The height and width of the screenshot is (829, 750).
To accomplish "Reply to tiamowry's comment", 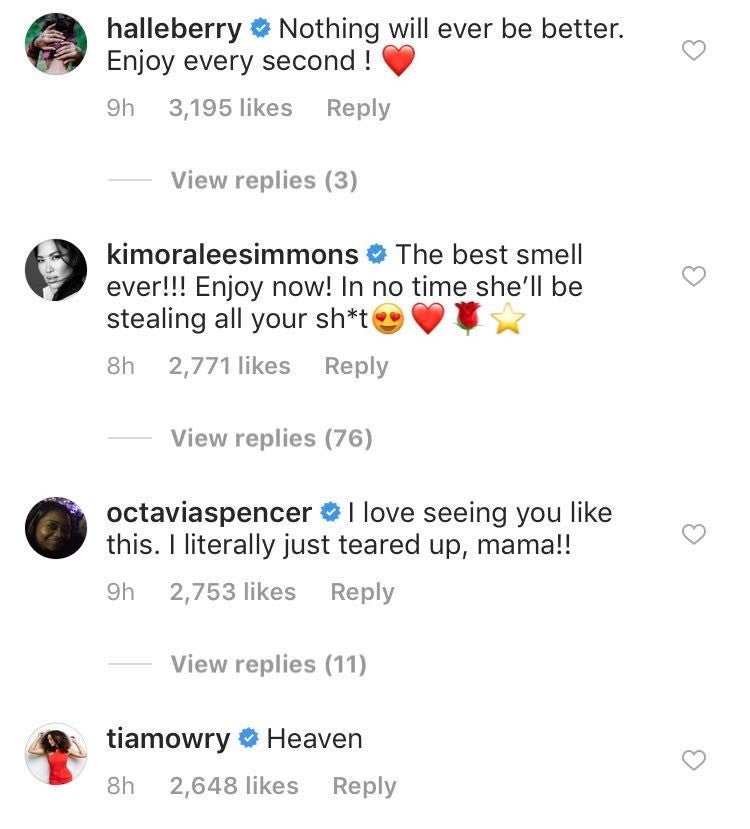I will 364,786.
